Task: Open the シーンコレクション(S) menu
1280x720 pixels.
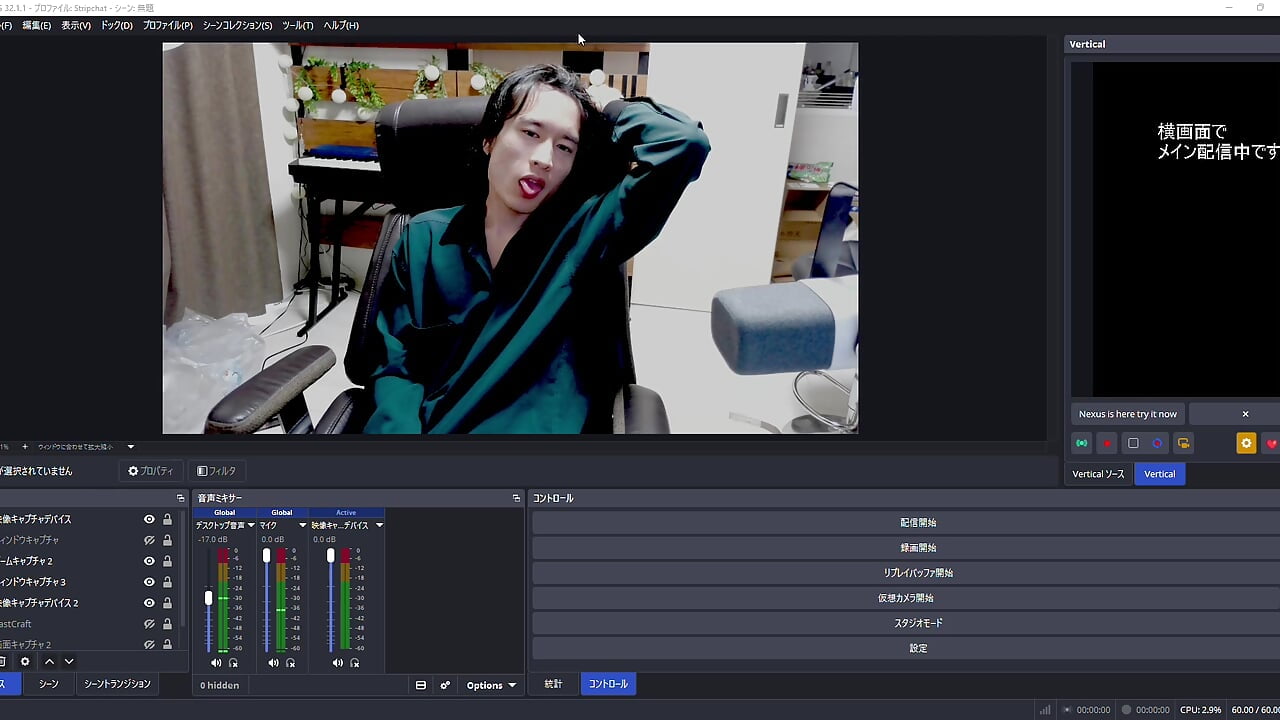Action: [x=237, y=25]
